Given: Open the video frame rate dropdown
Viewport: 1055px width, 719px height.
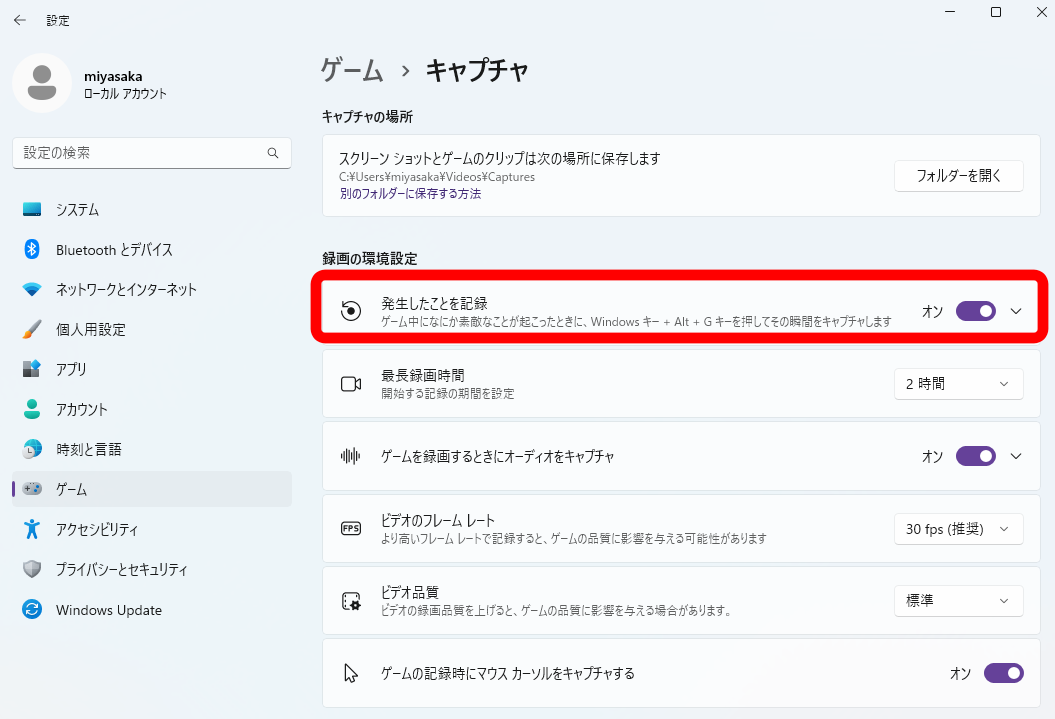Looking at the screenshot, I should 958,529.
